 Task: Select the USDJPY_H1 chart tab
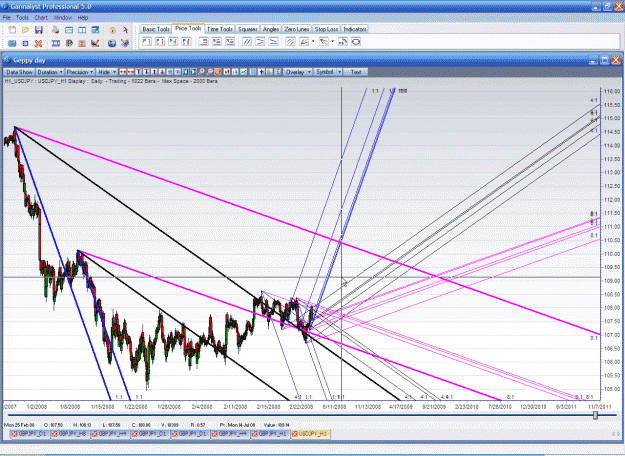coord(311,434)
